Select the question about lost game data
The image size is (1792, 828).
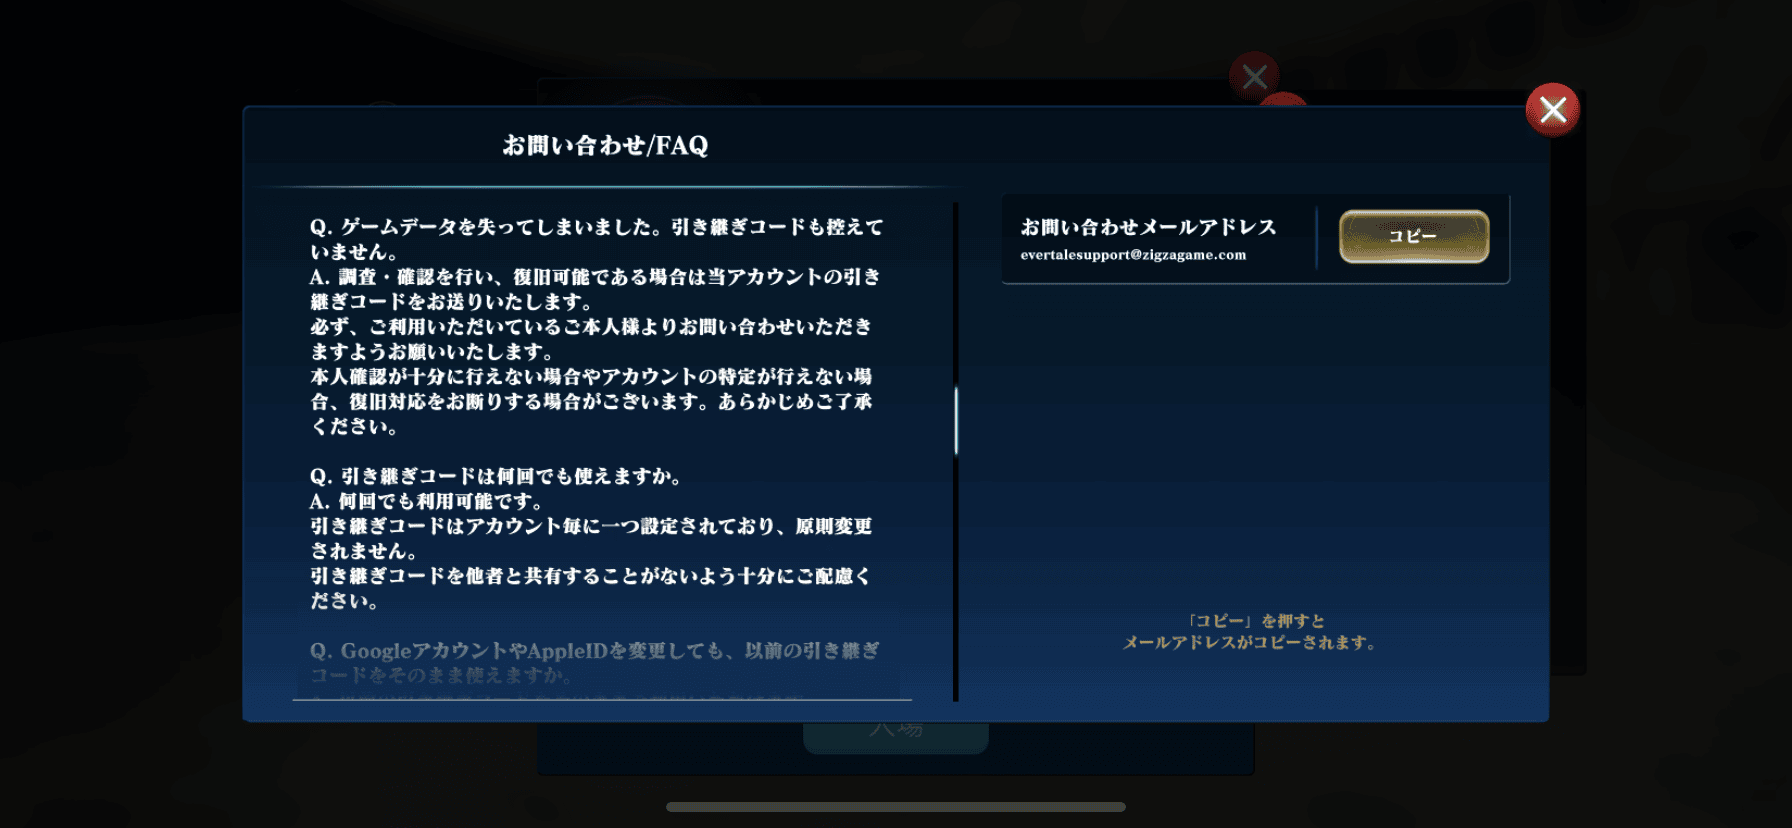point(596,239)
